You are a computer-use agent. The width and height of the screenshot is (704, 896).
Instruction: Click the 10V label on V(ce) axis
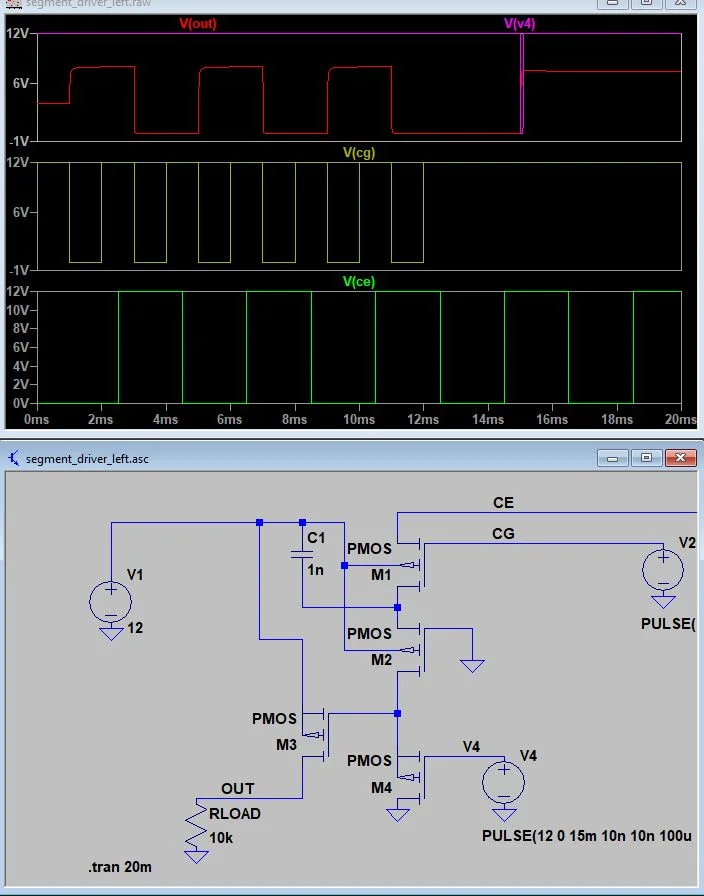(x=17, y=310)
